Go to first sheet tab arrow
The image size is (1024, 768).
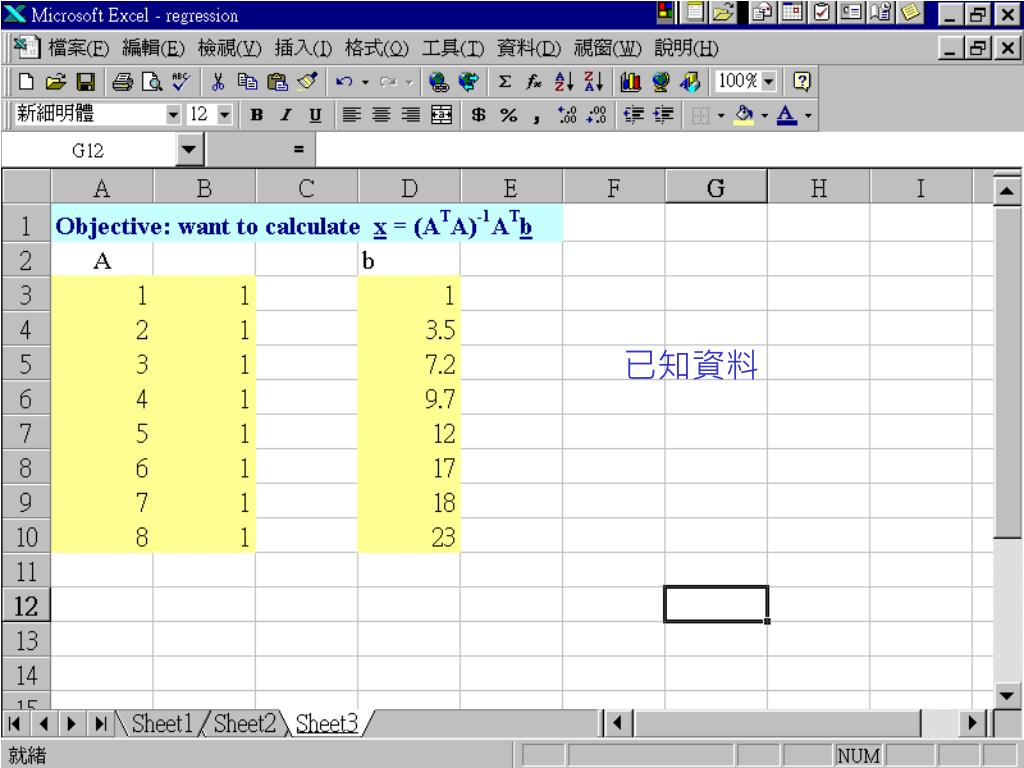point(15,724)
